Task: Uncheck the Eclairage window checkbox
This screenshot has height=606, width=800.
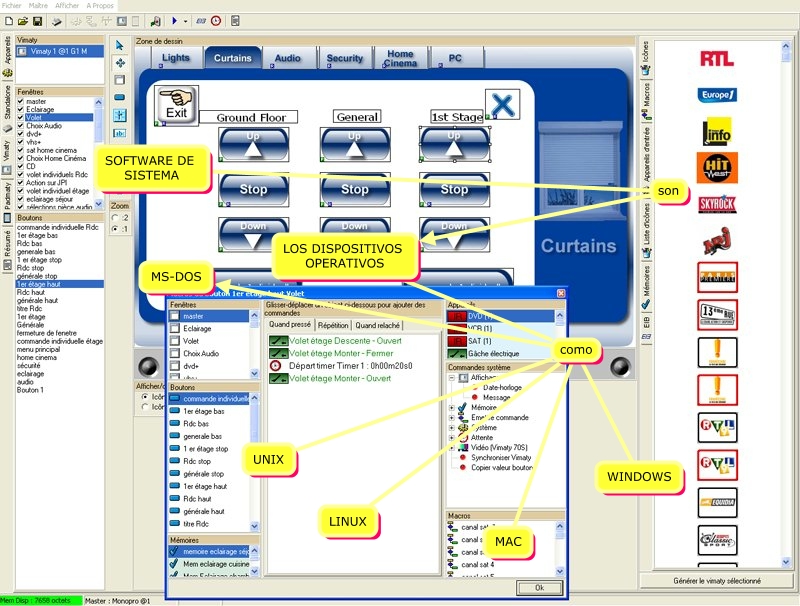Action: 21,109
